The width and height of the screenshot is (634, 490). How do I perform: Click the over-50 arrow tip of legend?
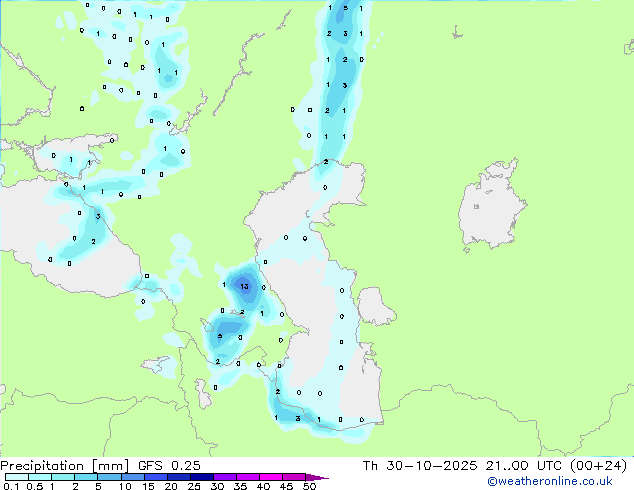click(317, 477)
